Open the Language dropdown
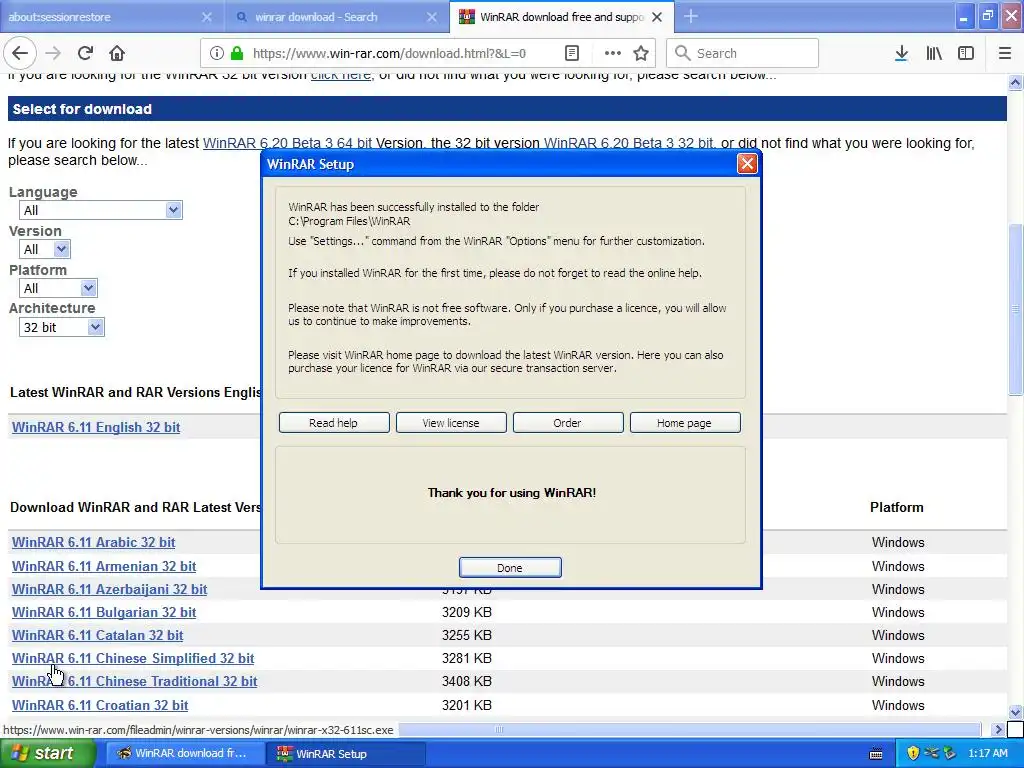Viewport: 1024px width, 768px height. coord(101,210)
